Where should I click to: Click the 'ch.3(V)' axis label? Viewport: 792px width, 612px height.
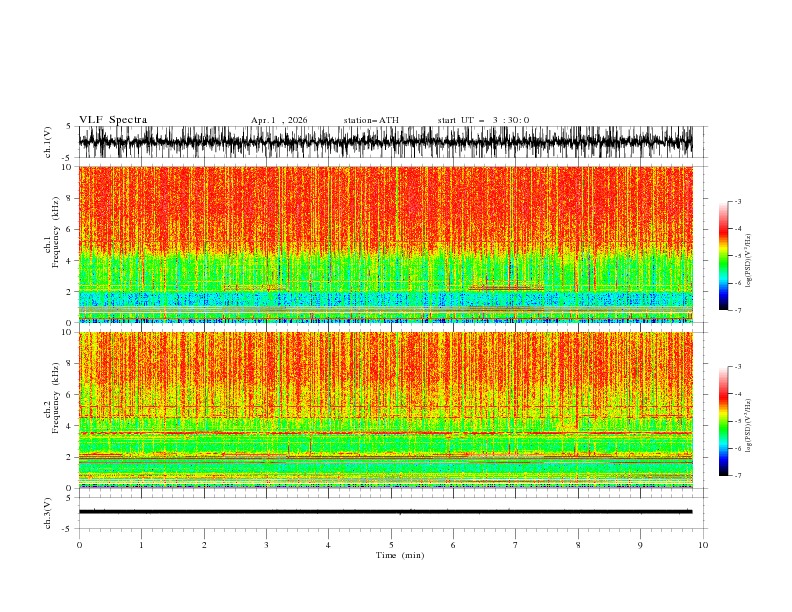(x=48, y=513)
